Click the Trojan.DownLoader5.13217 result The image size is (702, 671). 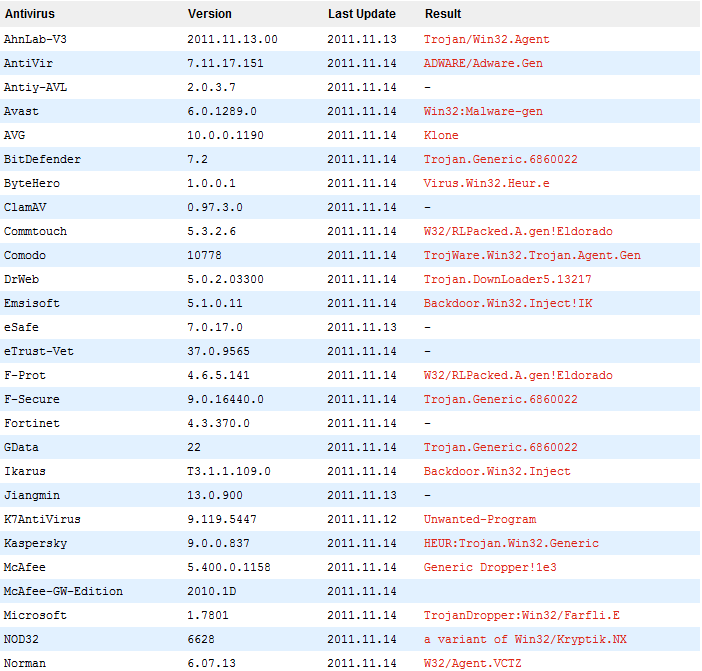click(x=508, y=279)
